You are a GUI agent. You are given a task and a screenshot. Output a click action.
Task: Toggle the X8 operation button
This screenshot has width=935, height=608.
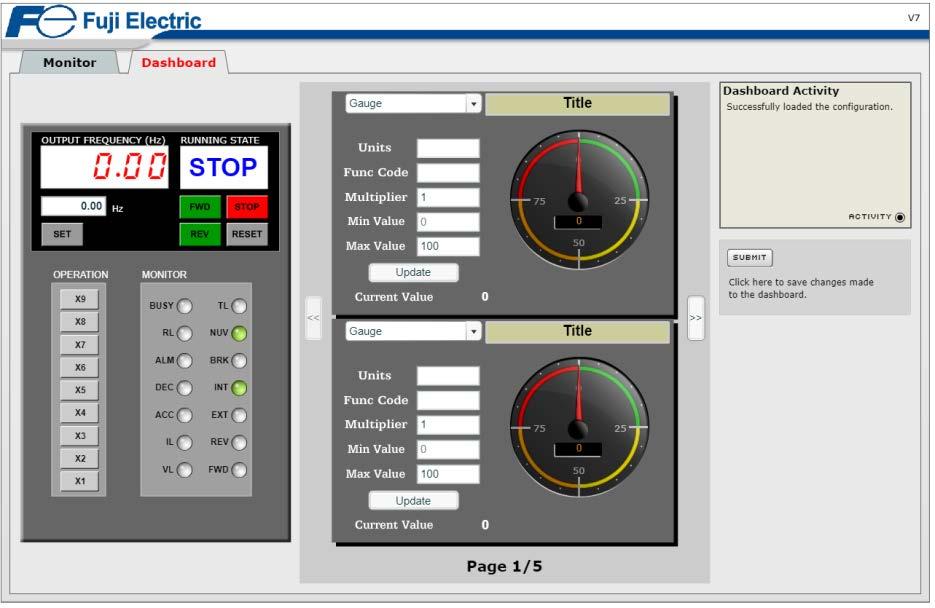pos(80,322)
